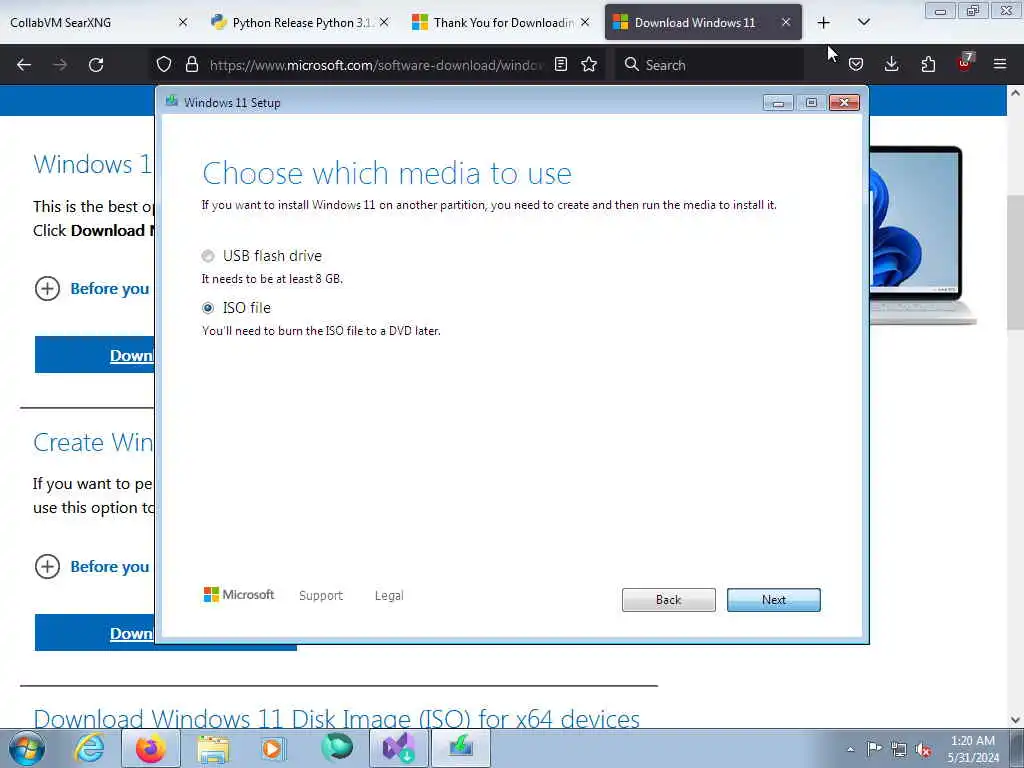Close the Thank You for Downloading tab
Image resolution: width=1024 pixels, height=768 pixels.
(x=585, y=22)
